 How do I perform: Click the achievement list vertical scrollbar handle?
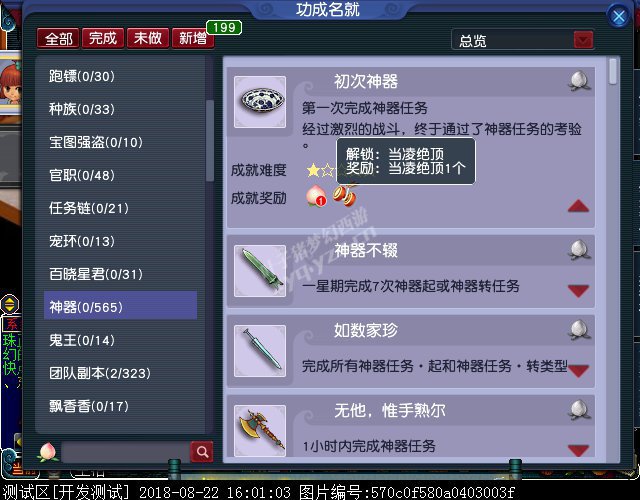tap(612, 71)
